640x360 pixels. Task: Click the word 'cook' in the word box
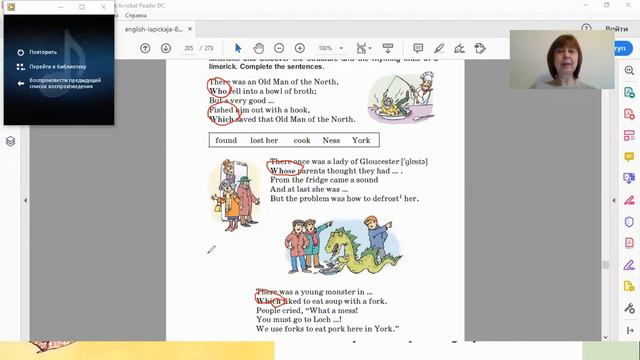[302, 140]
